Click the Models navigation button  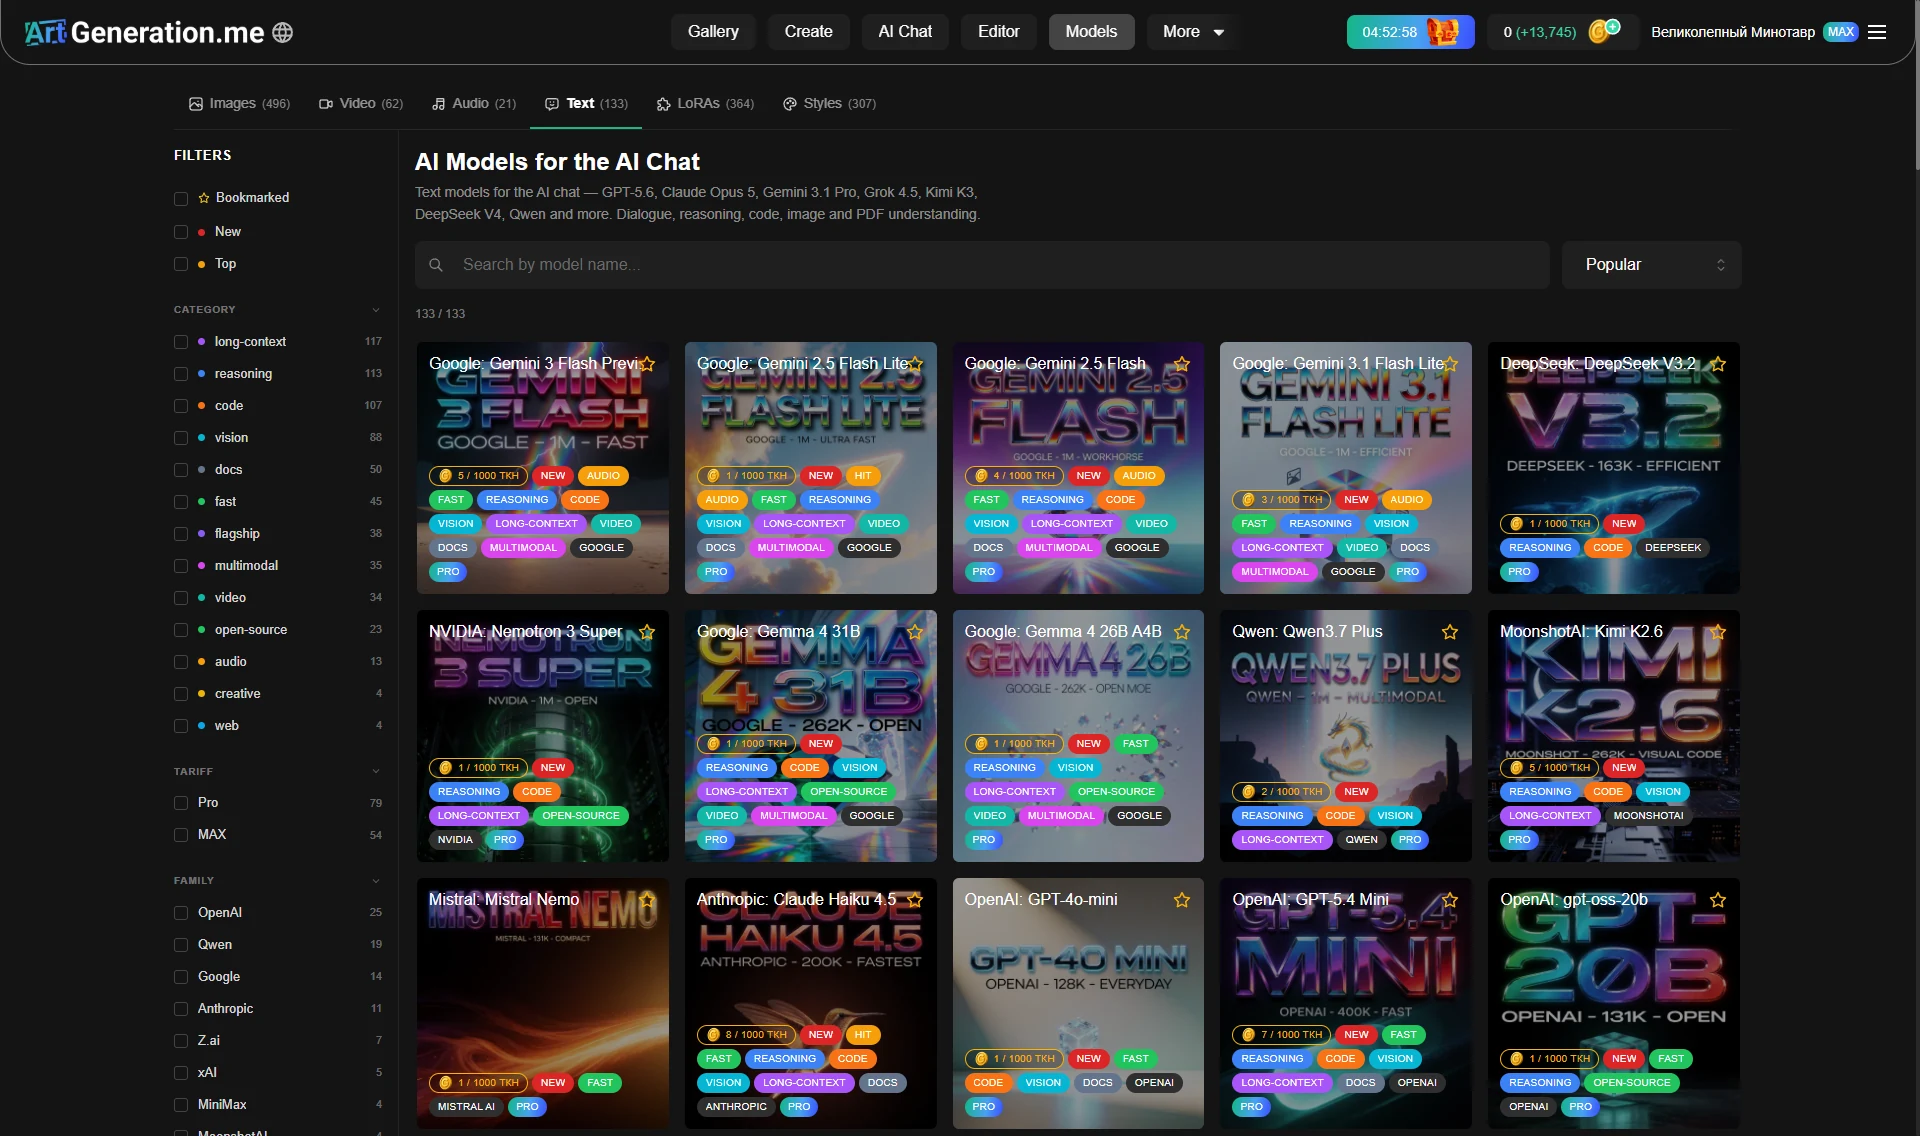(1091, 32)
